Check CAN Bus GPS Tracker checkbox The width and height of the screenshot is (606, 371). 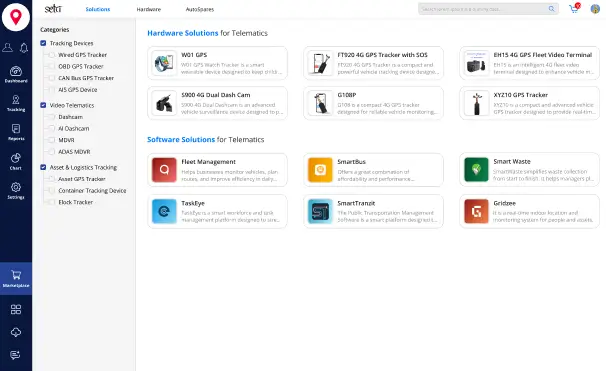[x=51, y=78]
